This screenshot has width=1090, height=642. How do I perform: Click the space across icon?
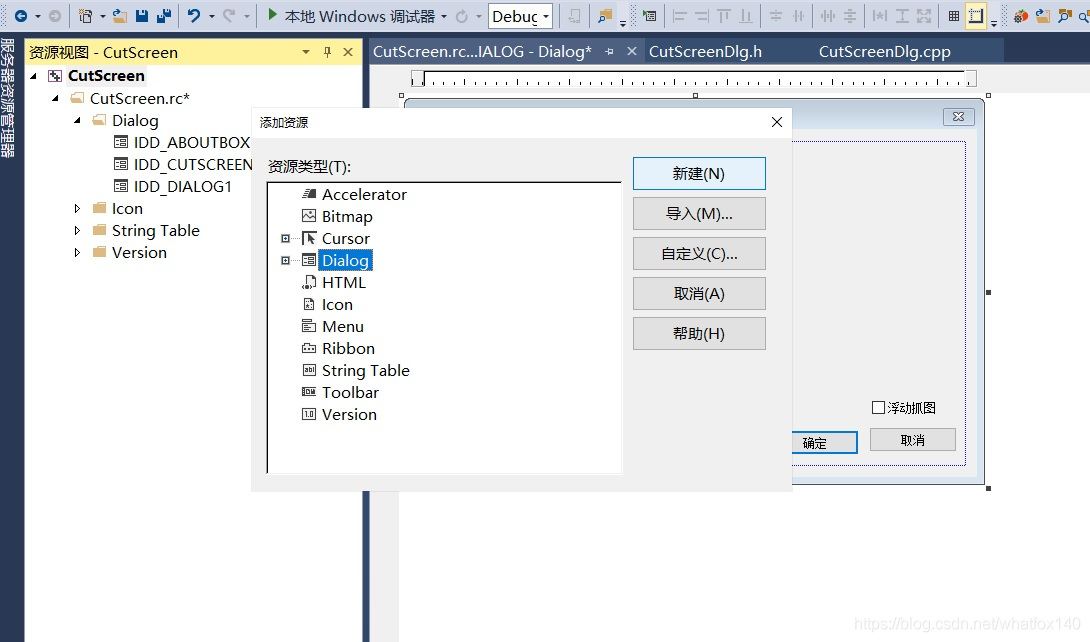tap(827, 16)
